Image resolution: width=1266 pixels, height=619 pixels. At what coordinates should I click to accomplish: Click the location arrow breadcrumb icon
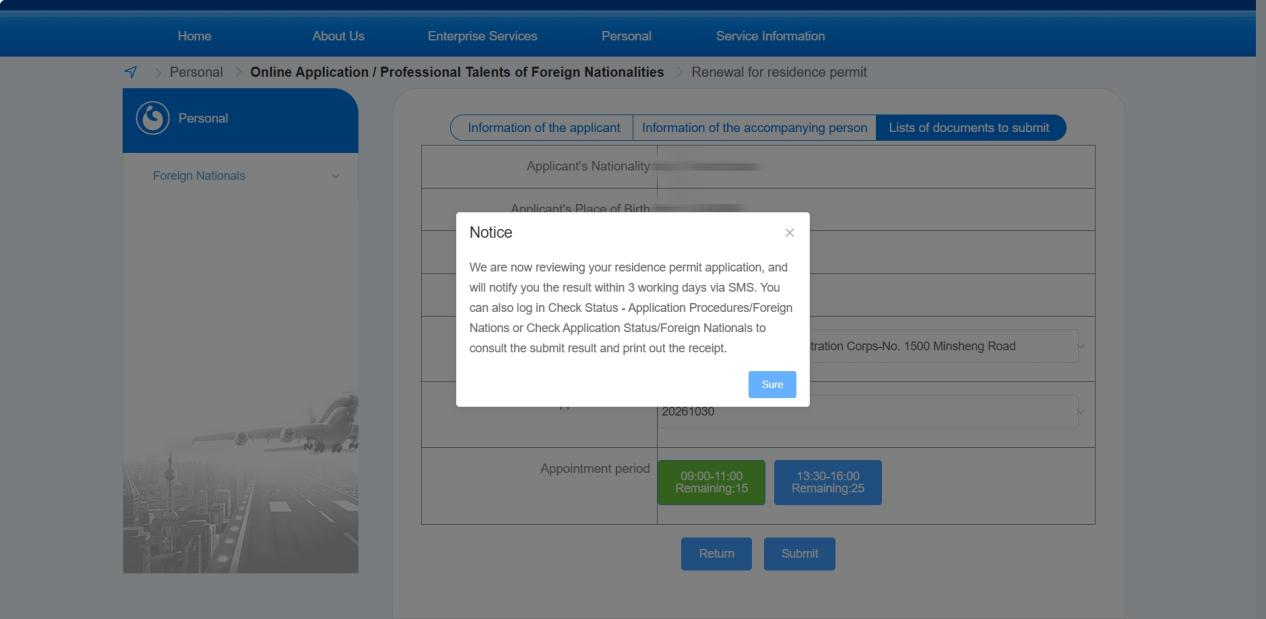point(130,72)
